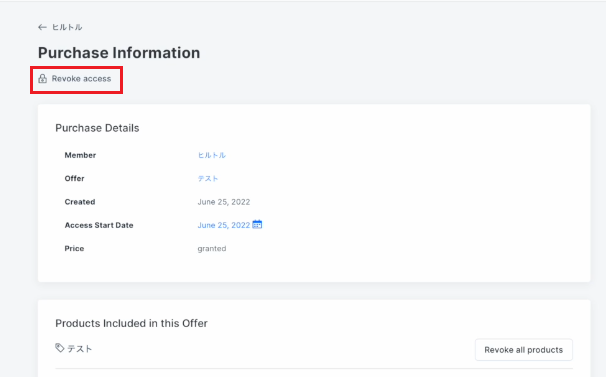
Task: Click the back arrow icon at top
Action: (x=42, y=27)
